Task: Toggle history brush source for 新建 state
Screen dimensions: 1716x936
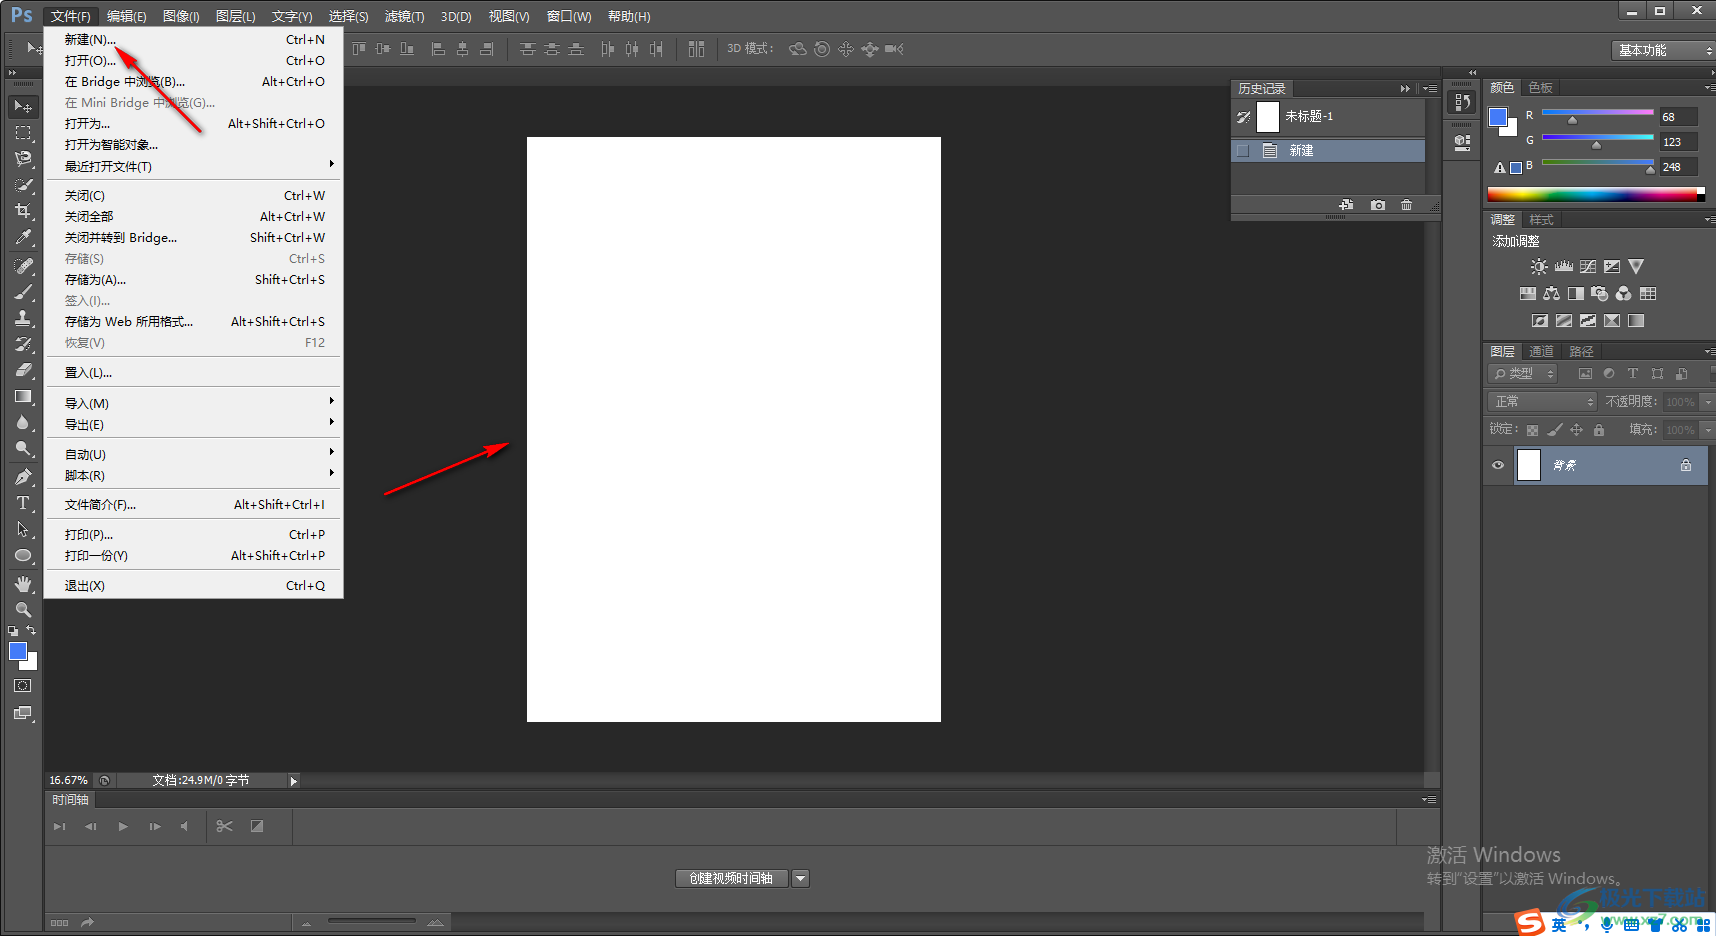Action: click(x=1243, y=151)
